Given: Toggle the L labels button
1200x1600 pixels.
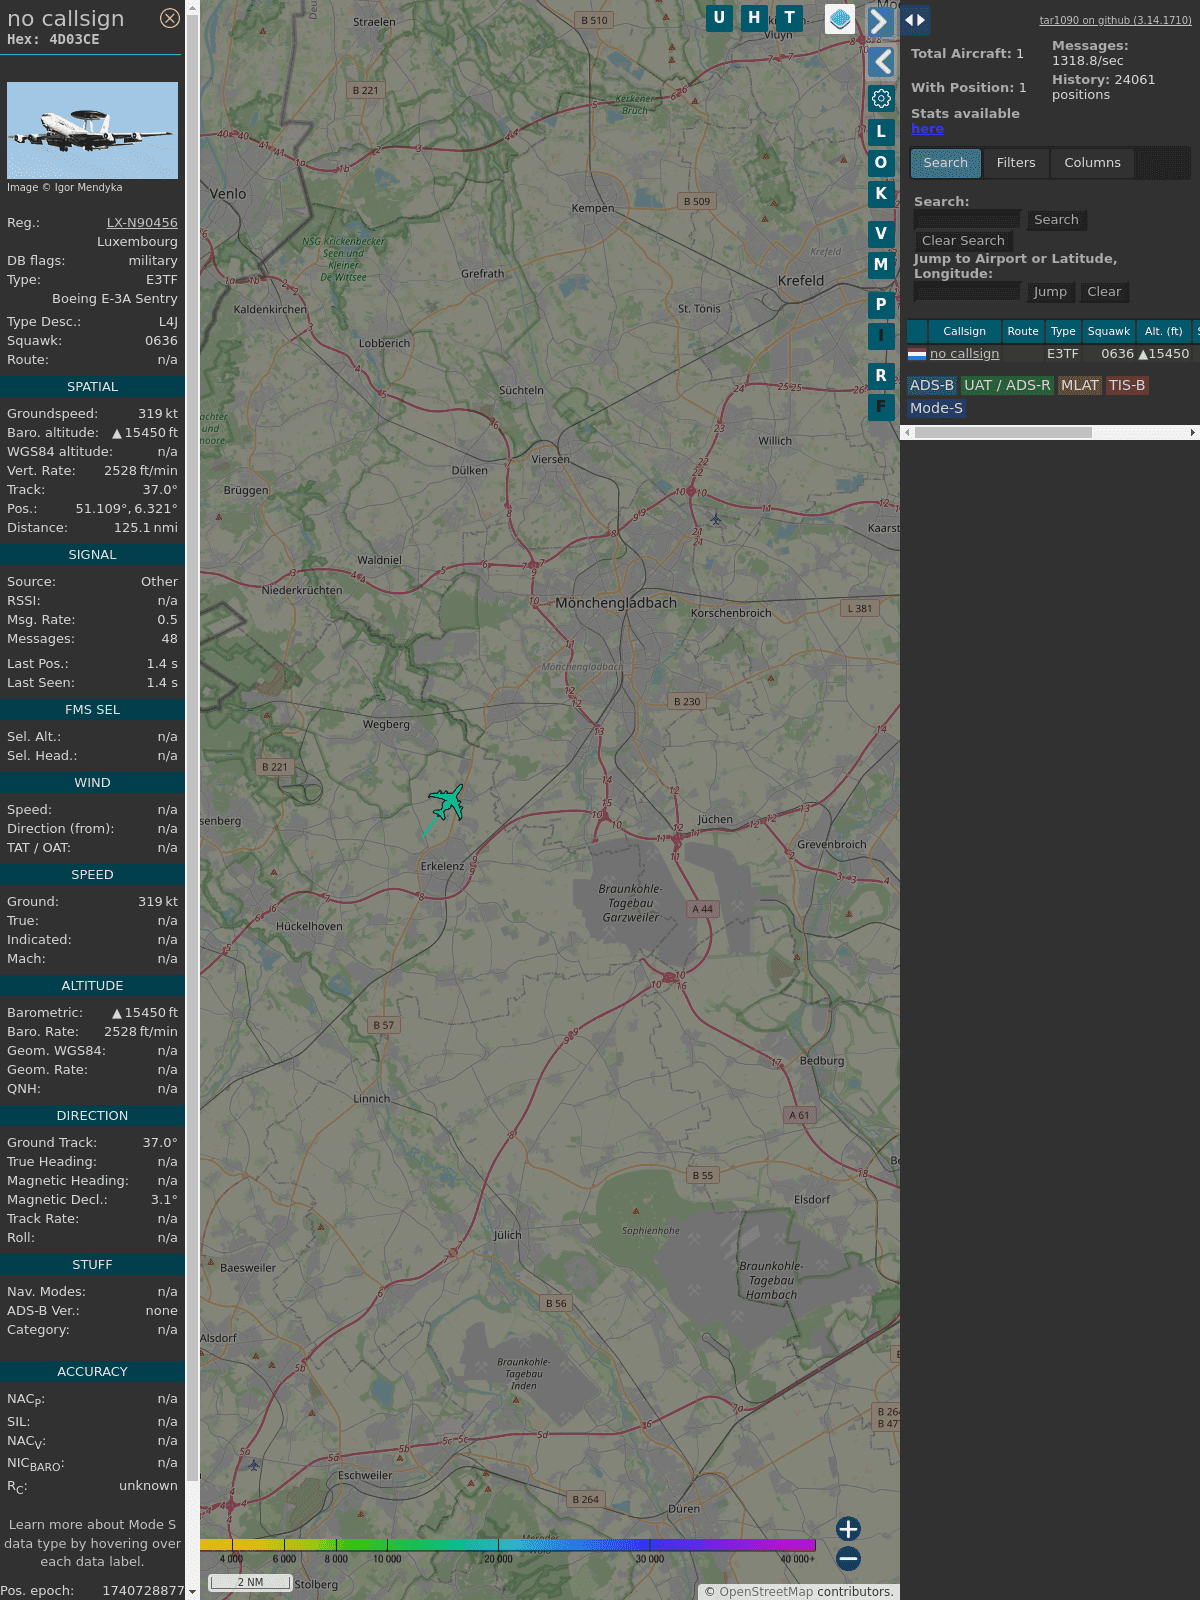Looking at the screenshot, I should pos(881,132).
